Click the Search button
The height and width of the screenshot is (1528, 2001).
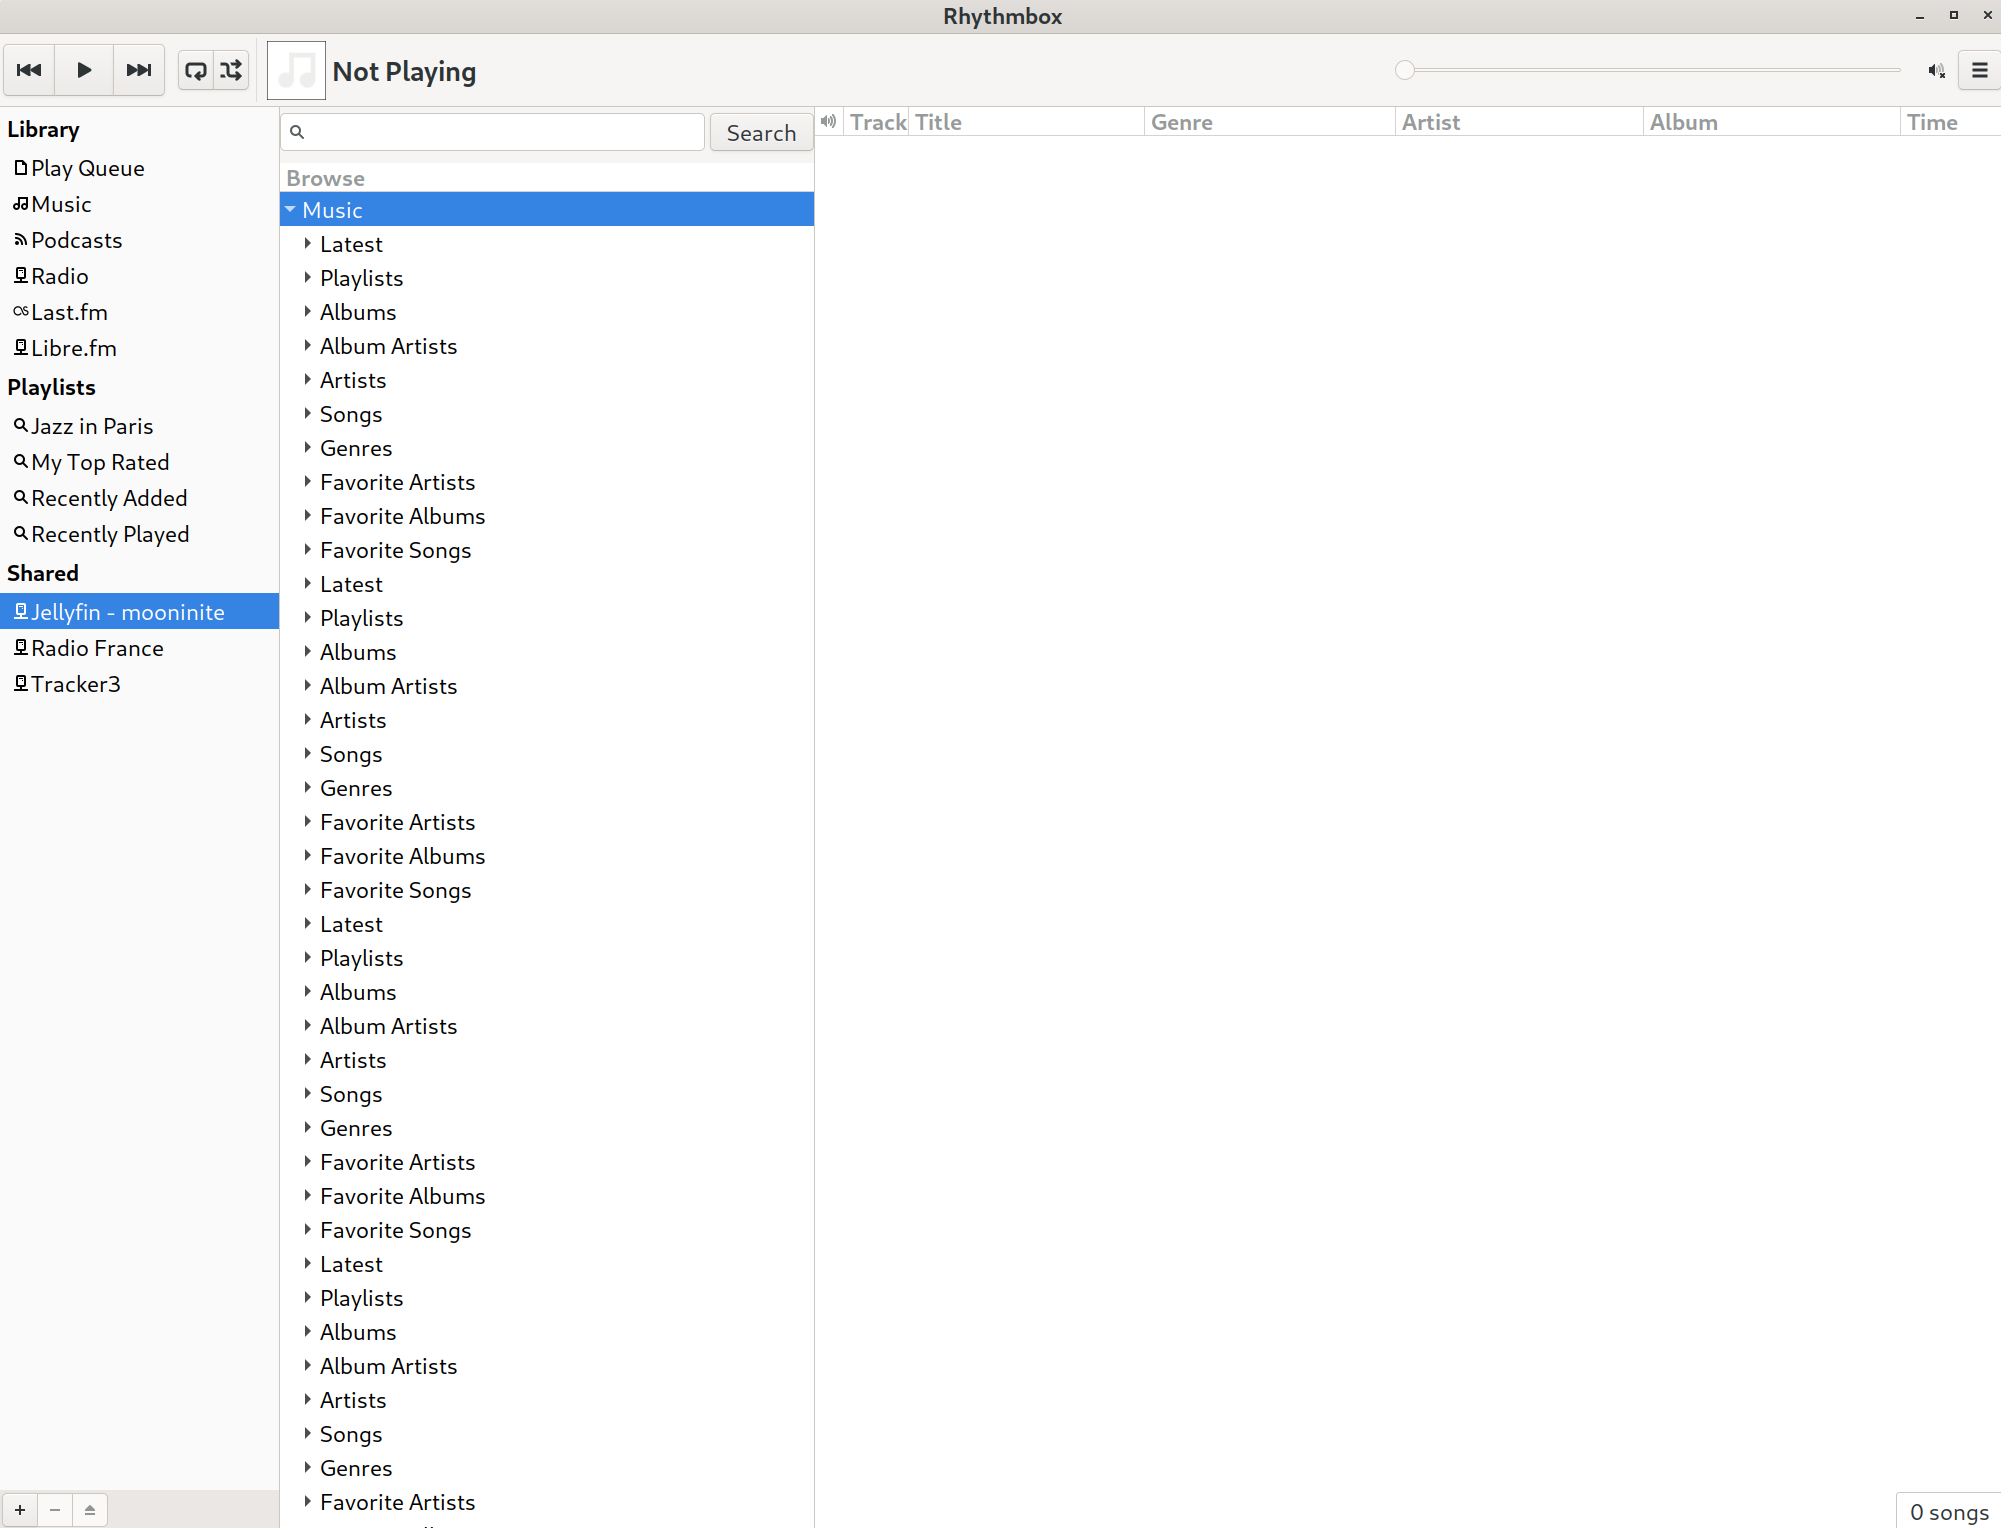(761, 133)
